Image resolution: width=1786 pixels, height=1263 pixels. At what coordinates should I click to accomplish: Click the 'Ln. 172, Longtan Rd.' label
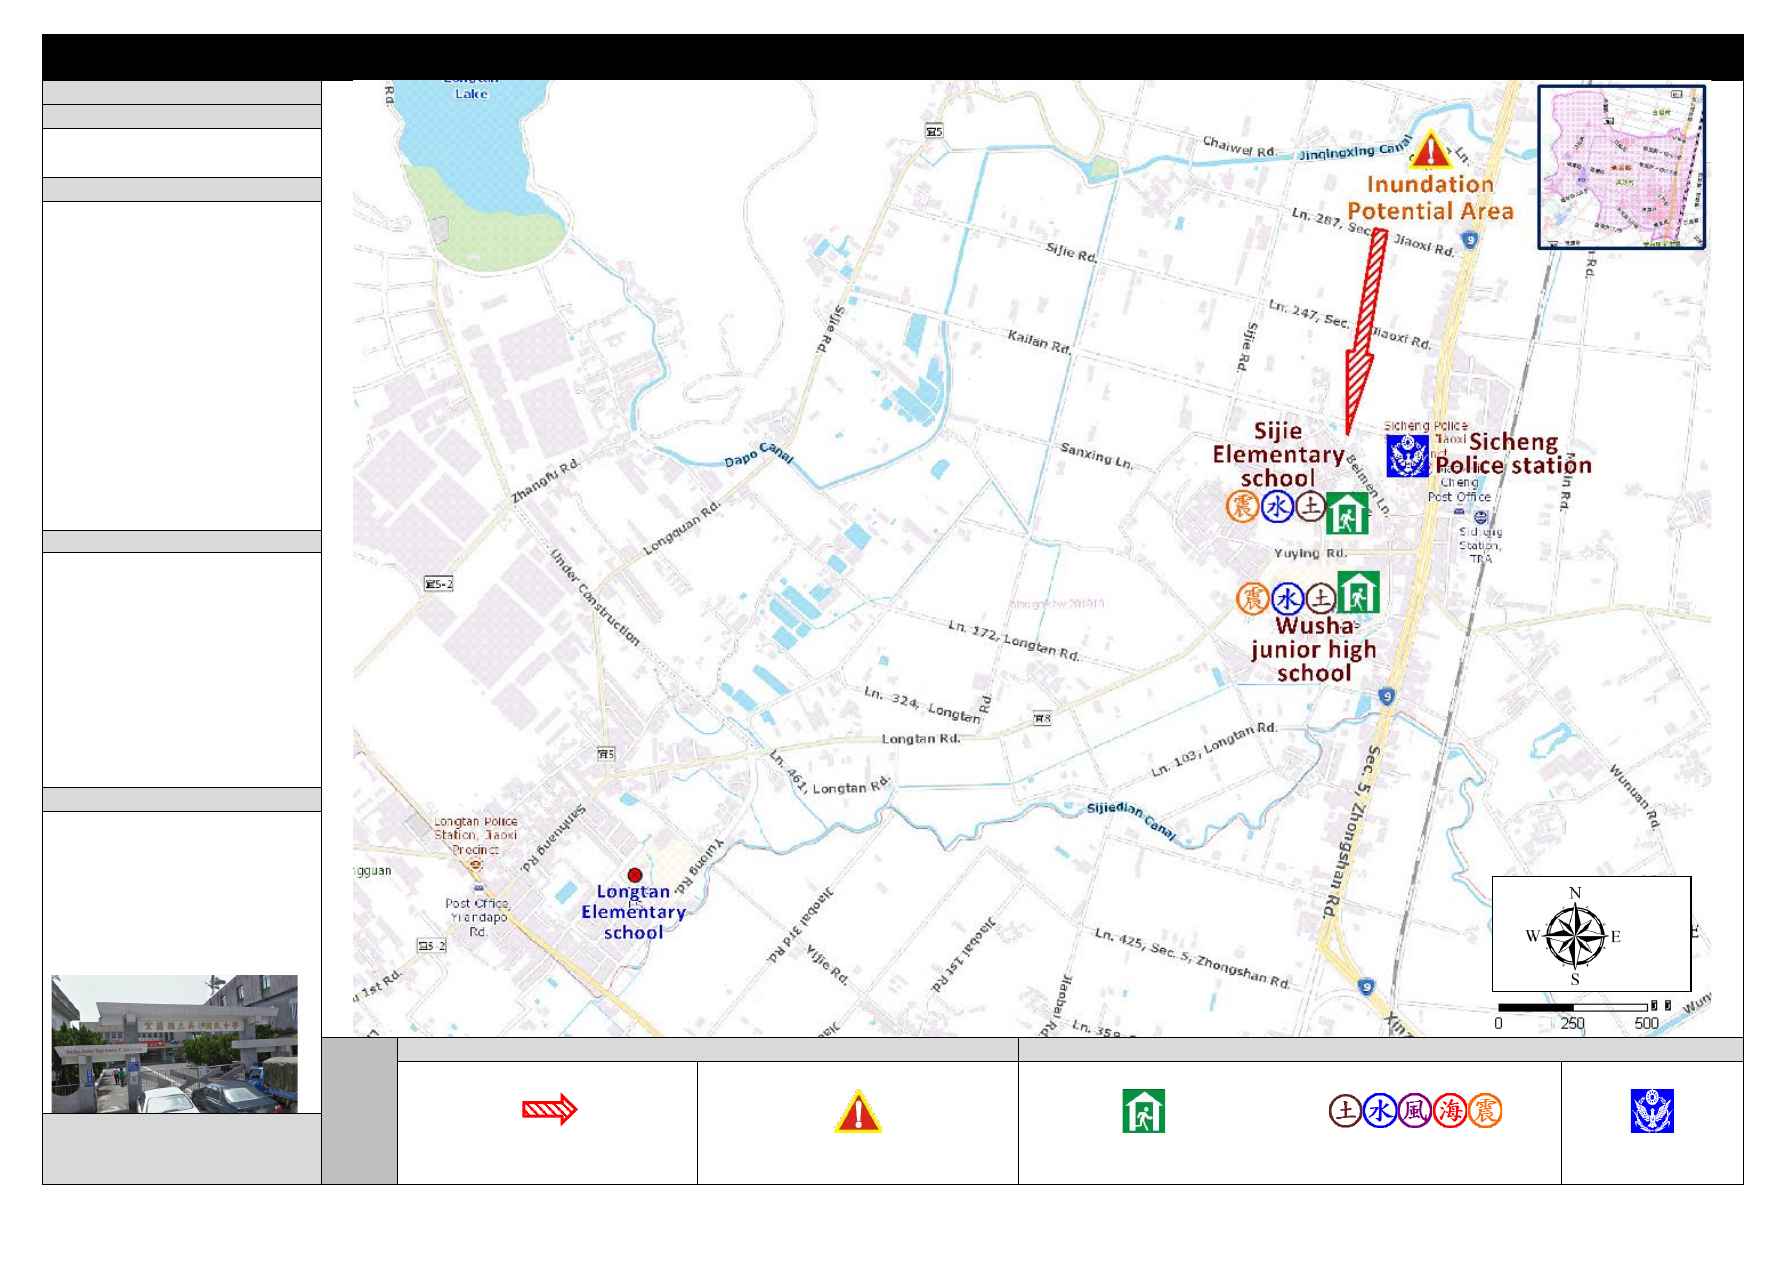pos(1014,640)
